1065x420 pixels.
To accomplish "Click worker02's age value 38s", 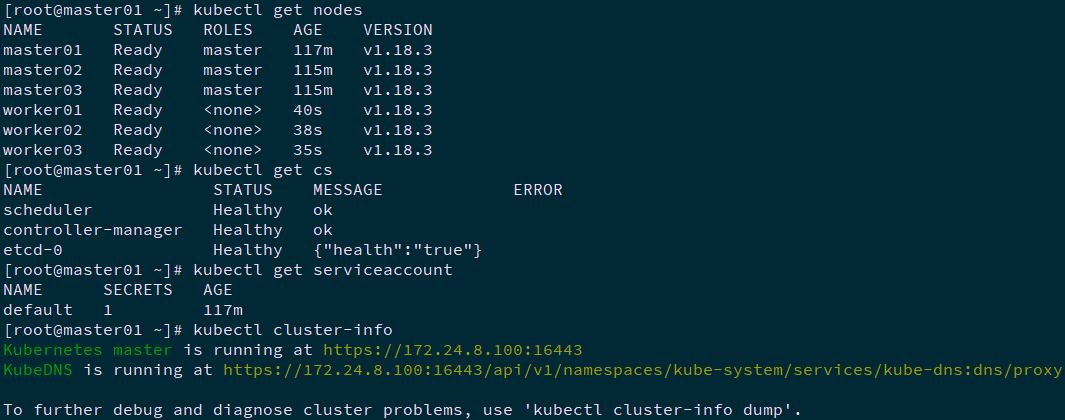I will click(308, 130).
